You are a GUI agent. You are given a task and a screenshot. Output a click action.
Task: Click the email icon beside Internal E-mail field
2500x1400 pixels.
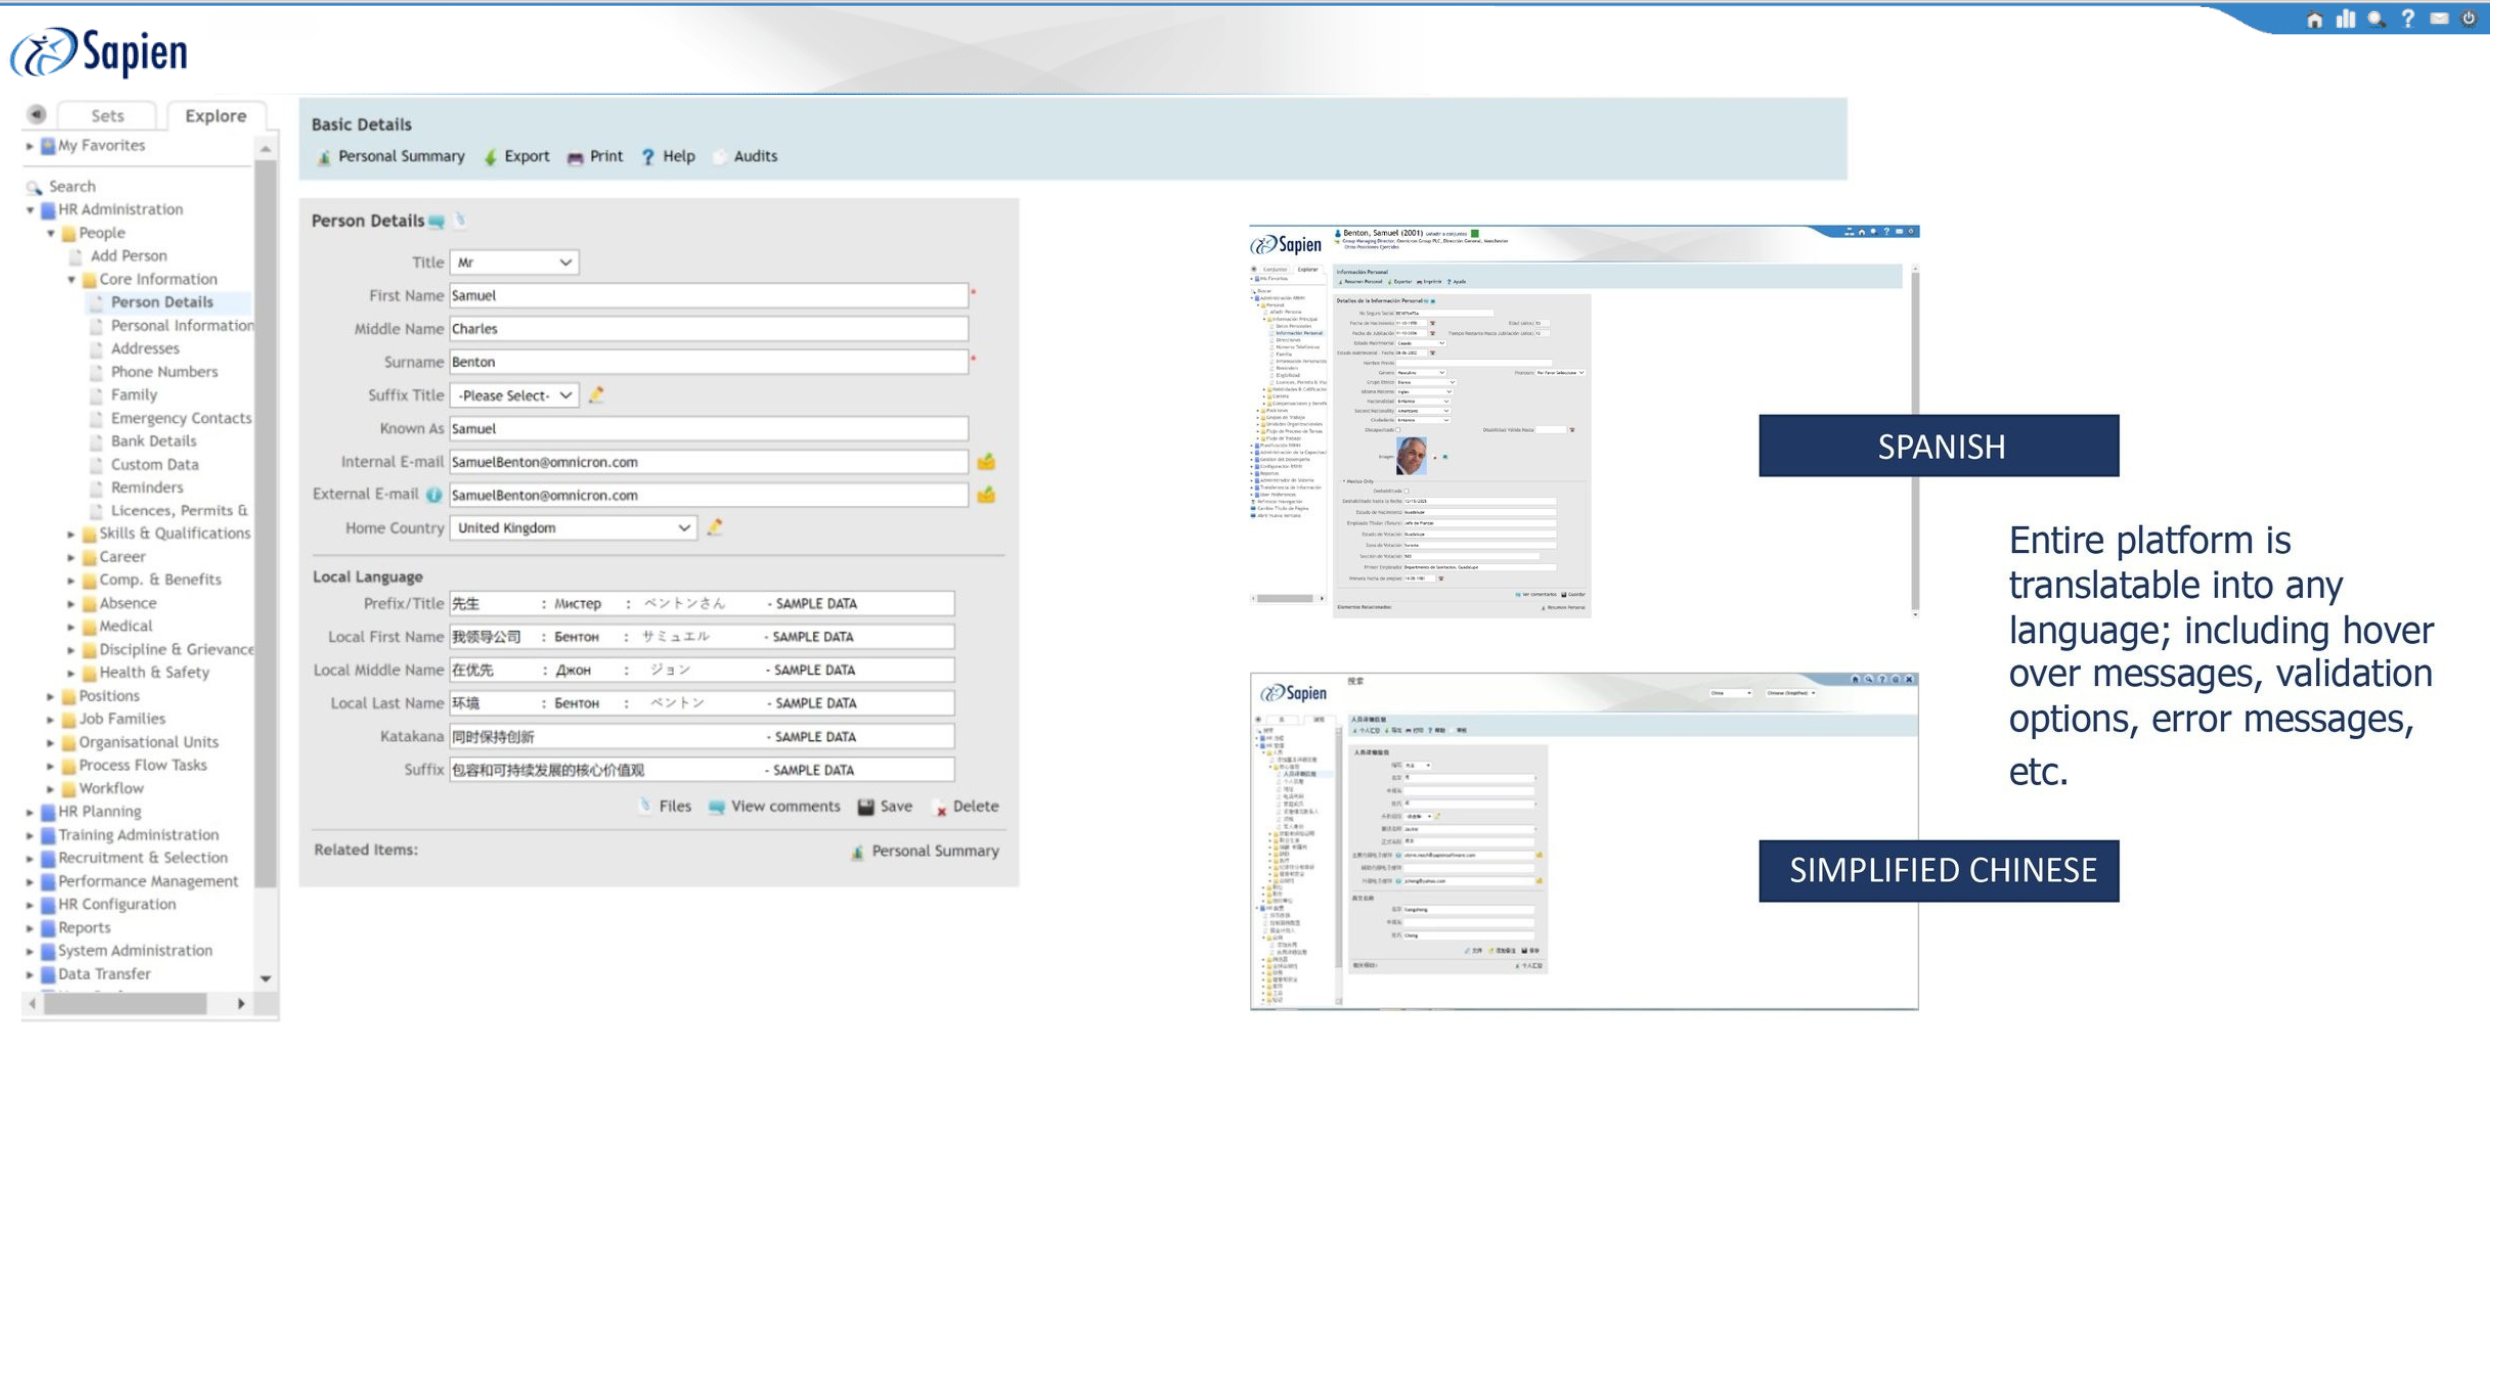[986, 462]
